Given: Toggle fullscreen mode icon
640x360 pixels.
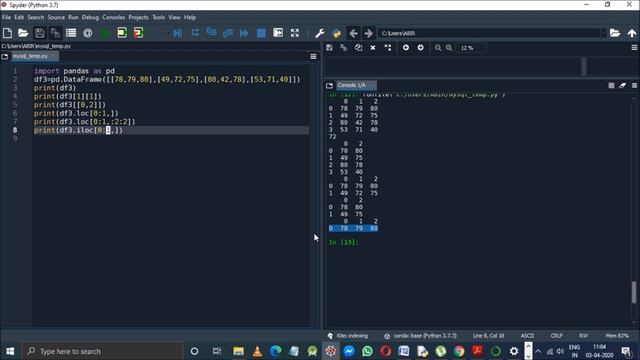Looking at the screenshot, I should [295, 33].
